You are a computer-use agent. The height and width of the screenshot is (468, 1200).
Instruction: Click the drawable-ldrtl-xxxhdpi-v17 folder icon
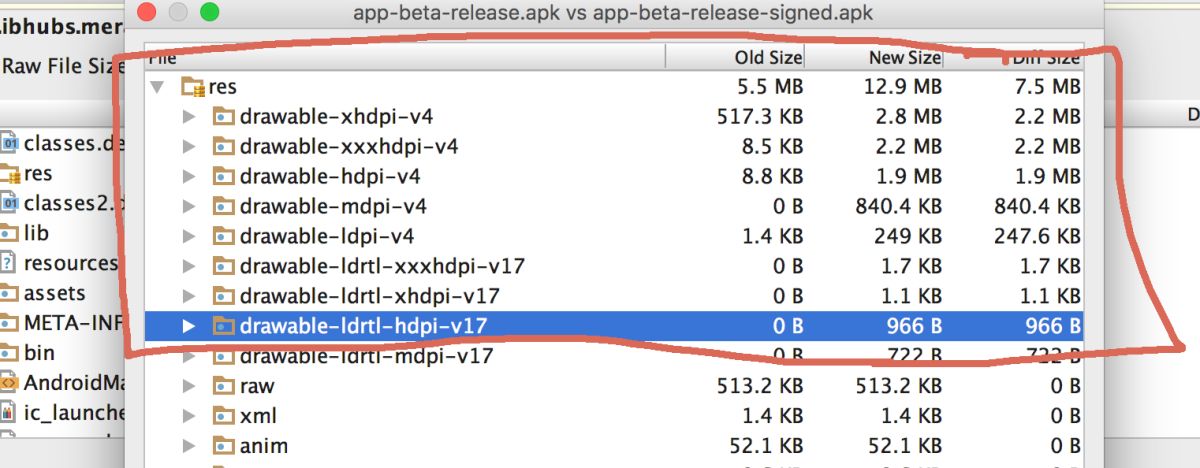click(x=223, y=267)
